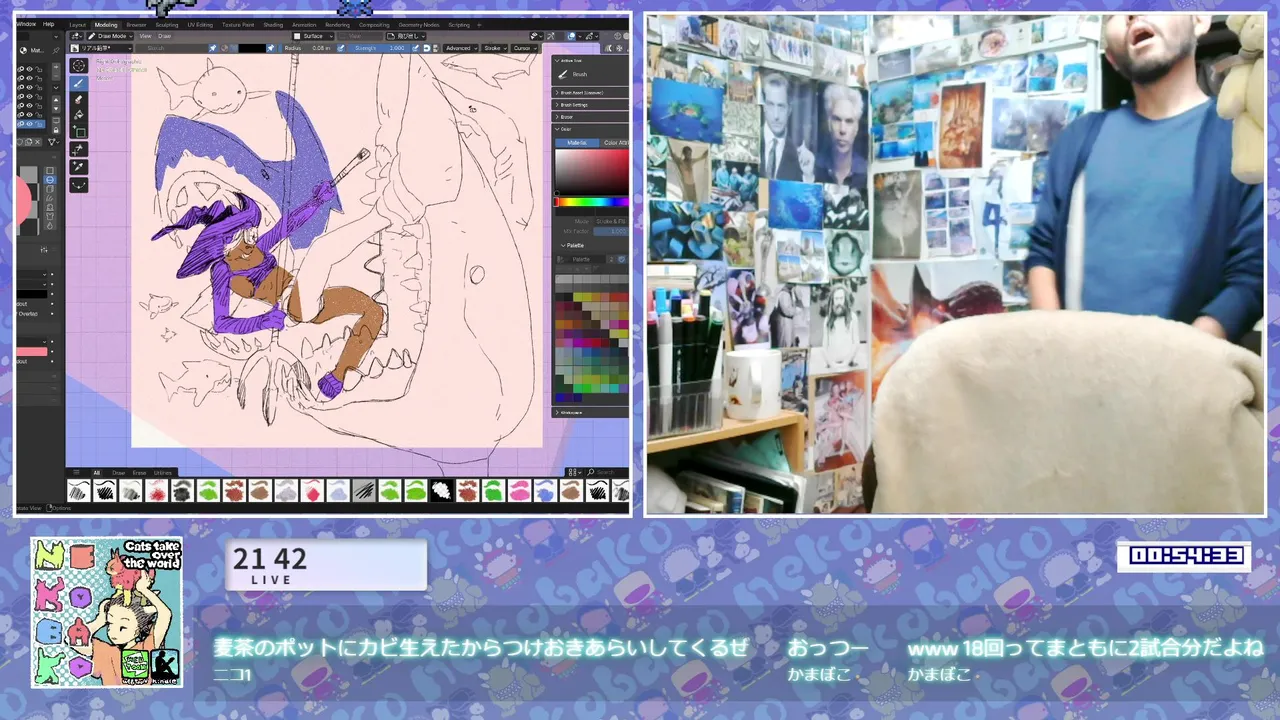Open the Help menu
Viewport: 1280px width, 720px height.
tap(48, 24)
